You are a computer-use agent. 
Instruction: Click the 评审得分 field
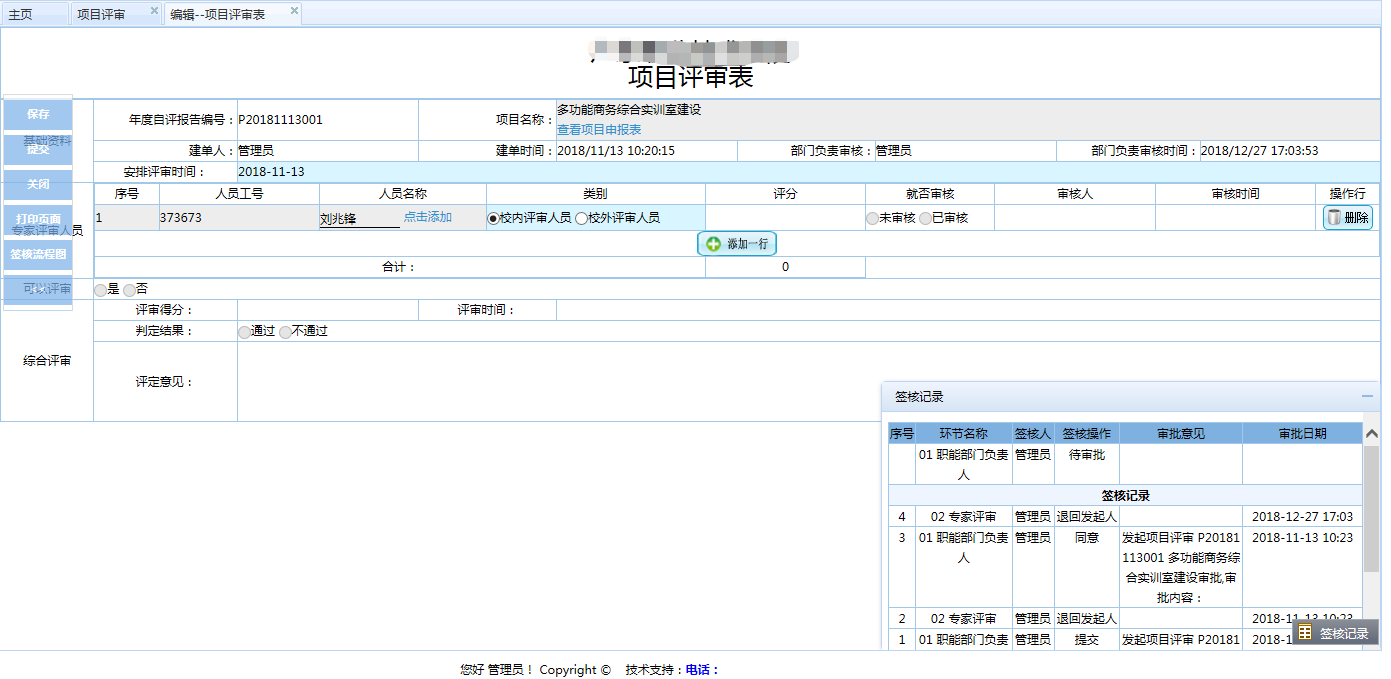click(x=327, y=310)
